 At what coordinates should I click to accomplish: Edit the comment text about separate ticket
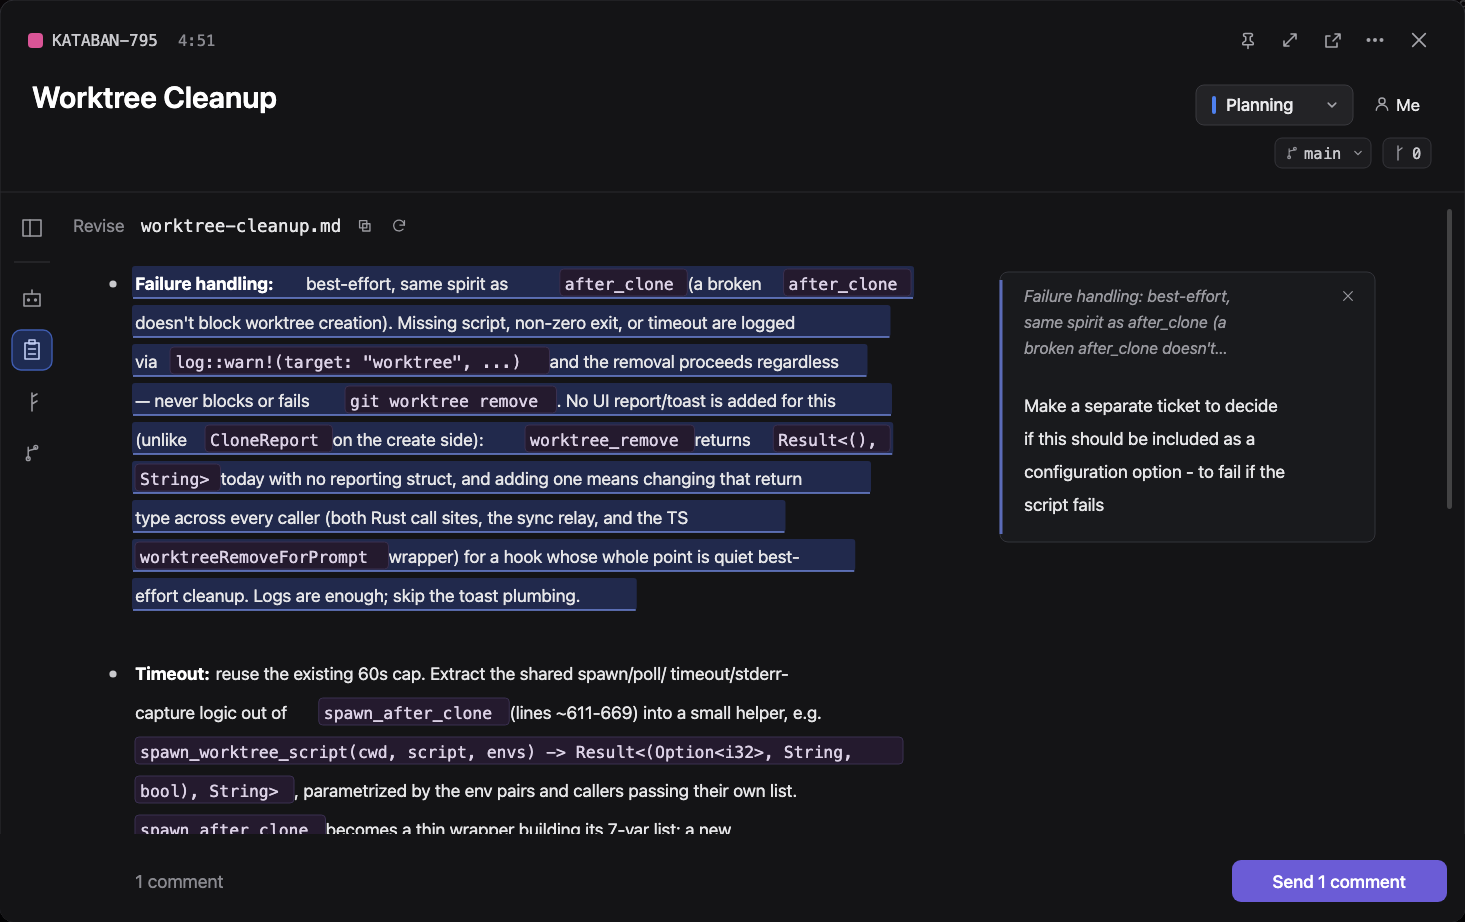[x=1154, y=455]
